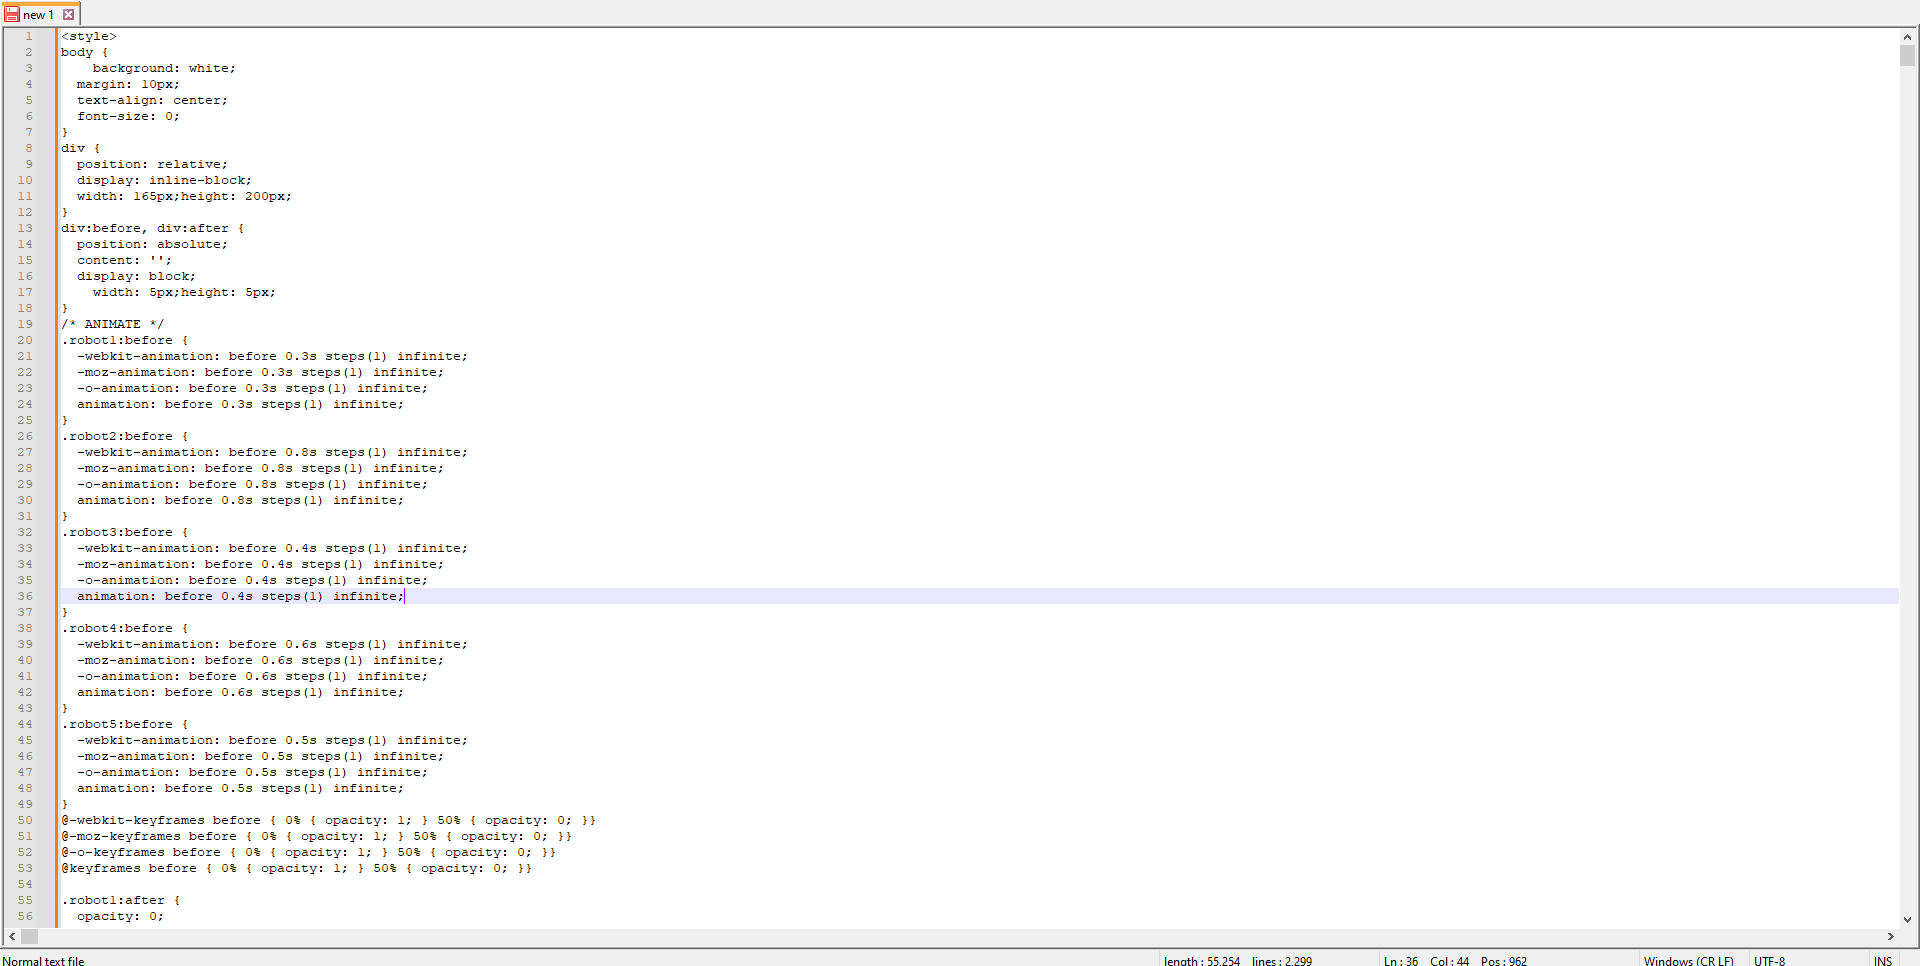Click the length and lines status field
The image size is (1920, 966).
[1238, 960]
